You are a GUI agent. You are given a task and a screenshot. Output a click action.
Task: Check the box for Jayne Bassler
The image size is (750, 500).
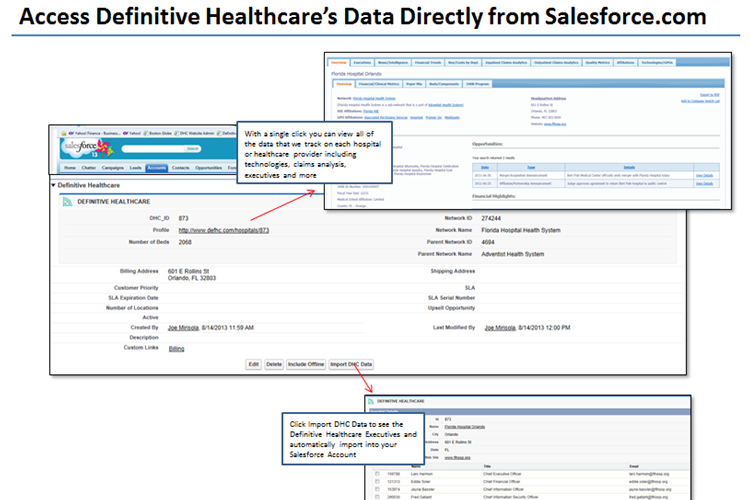pos(377,489)
